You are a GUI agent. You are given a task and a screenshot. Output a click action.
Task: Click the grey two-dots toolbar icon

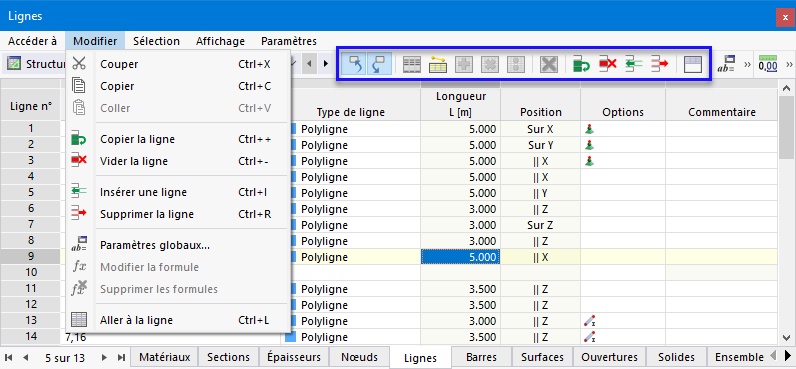tap(516, 64)
